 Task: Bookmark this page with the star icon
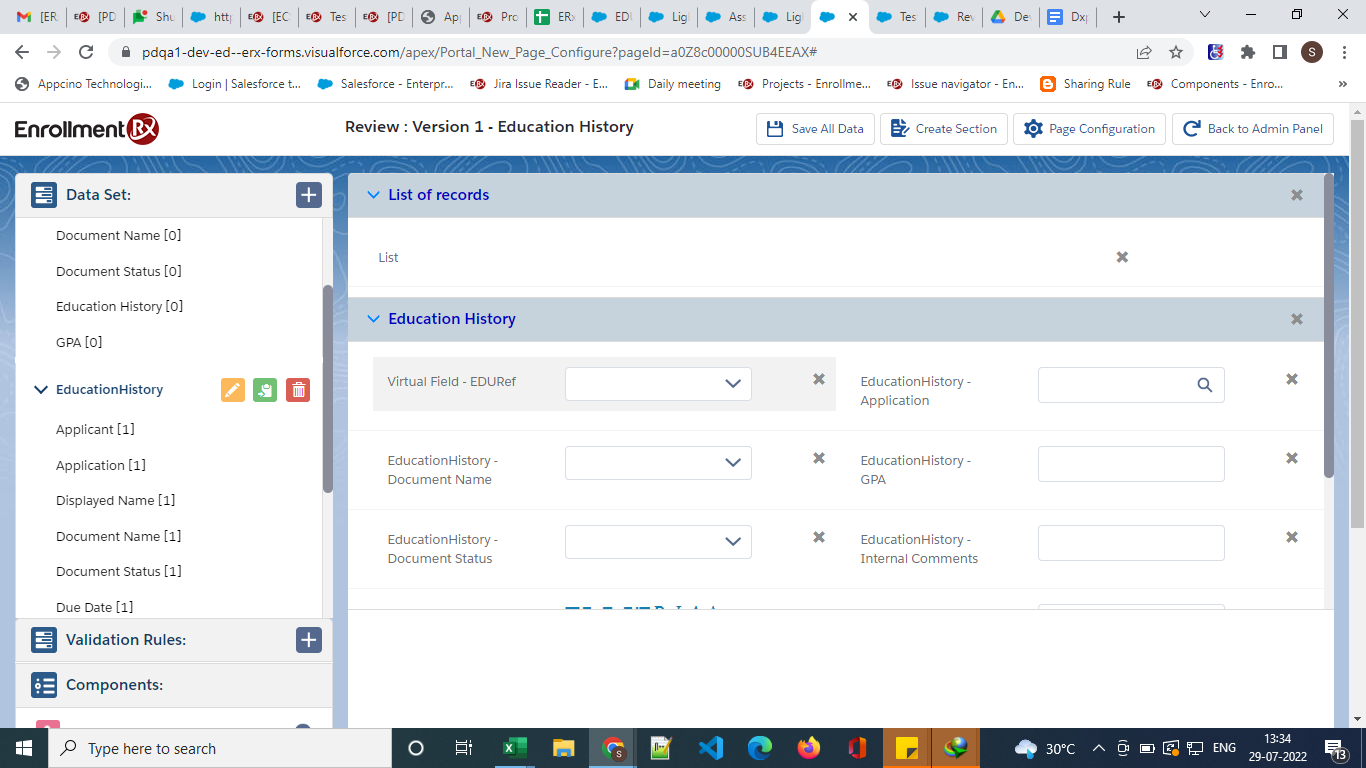[1176, 52]
